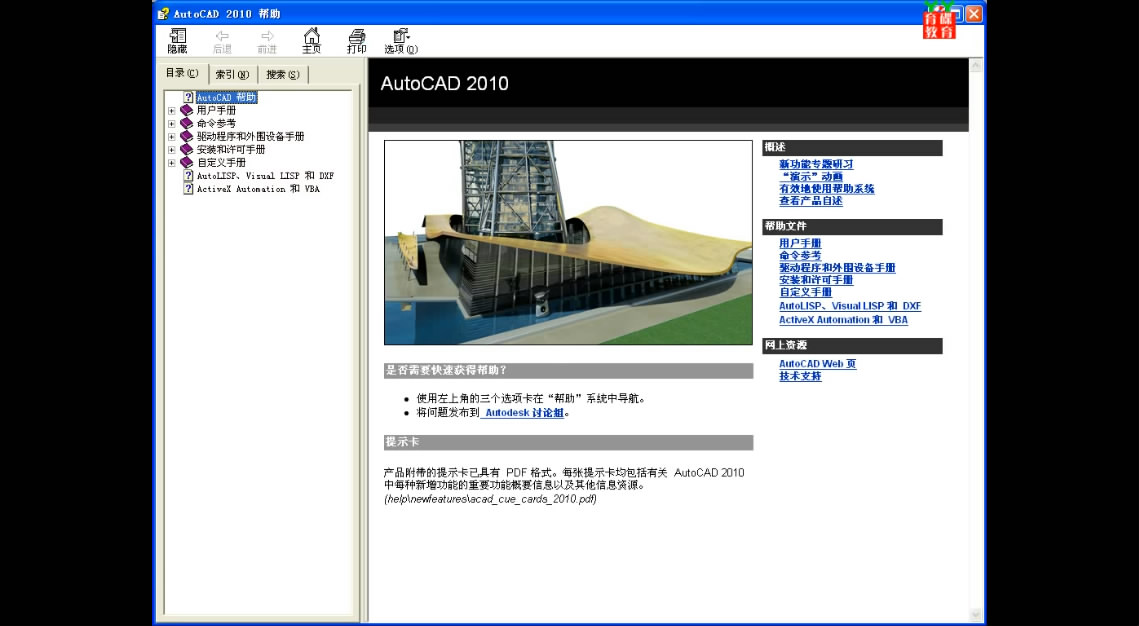Click the book icon beside 用户手册 in tree
Viewport: 1139px width, 626px height.
(x=187, y=110)
